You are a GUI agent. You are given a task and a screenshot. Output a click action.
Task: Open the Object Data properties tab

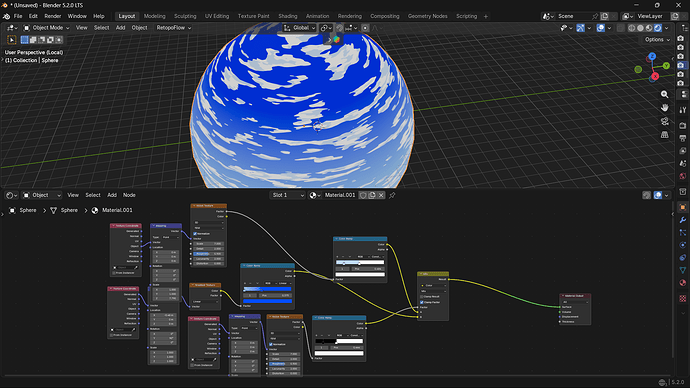point(683,270)
